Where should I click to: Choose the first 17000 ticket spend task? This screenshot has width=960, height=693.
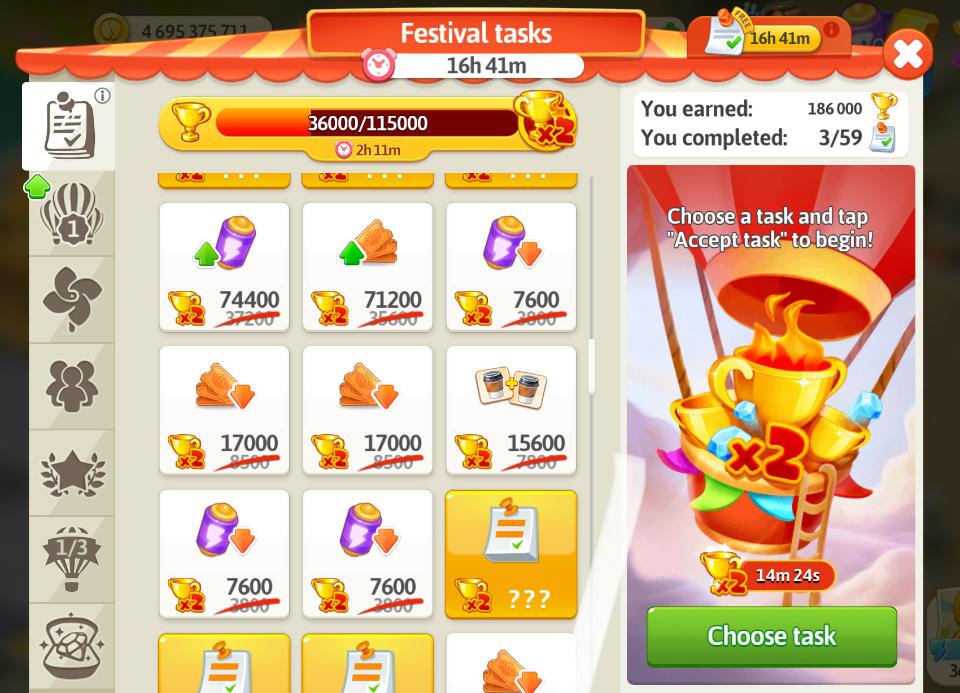[x=224, y=410]
